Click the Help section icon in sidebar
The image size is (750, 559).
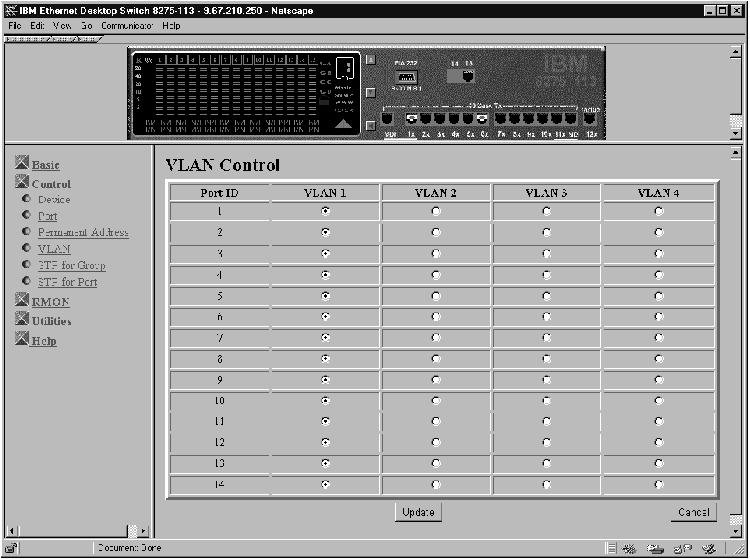click(23, 340)
